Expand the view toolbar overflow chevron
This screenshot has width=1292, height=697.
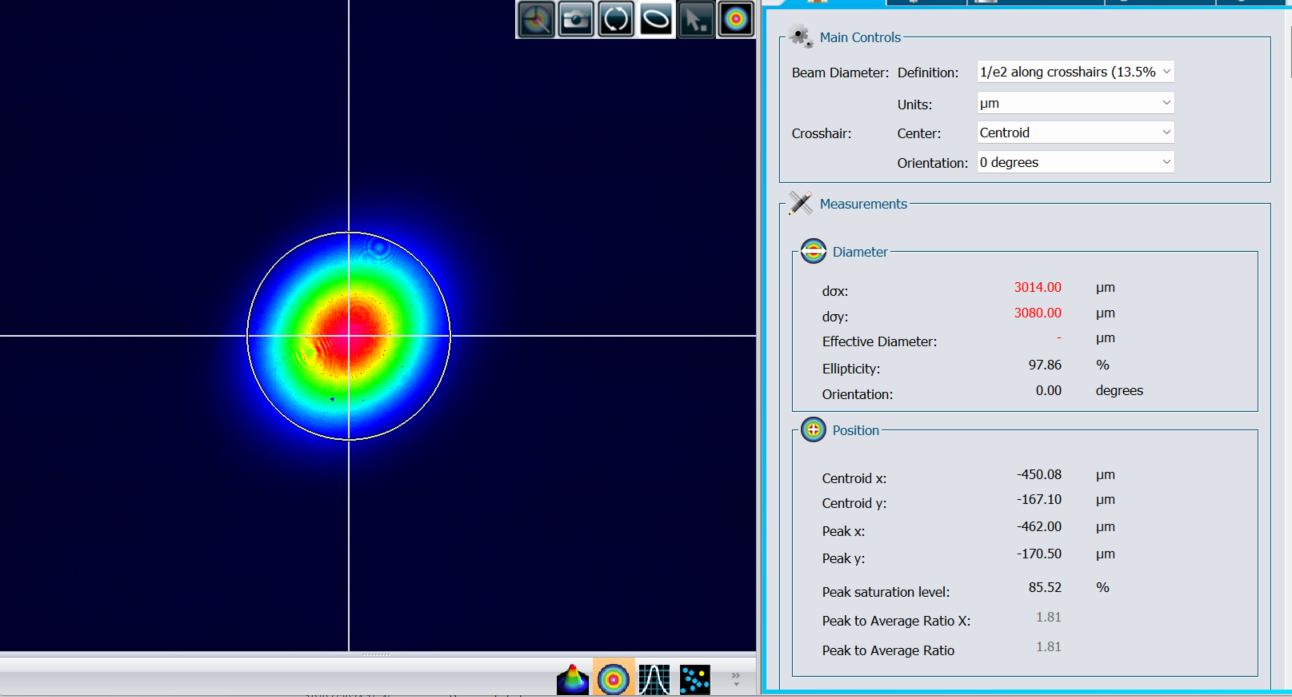[x=736, y=679]
